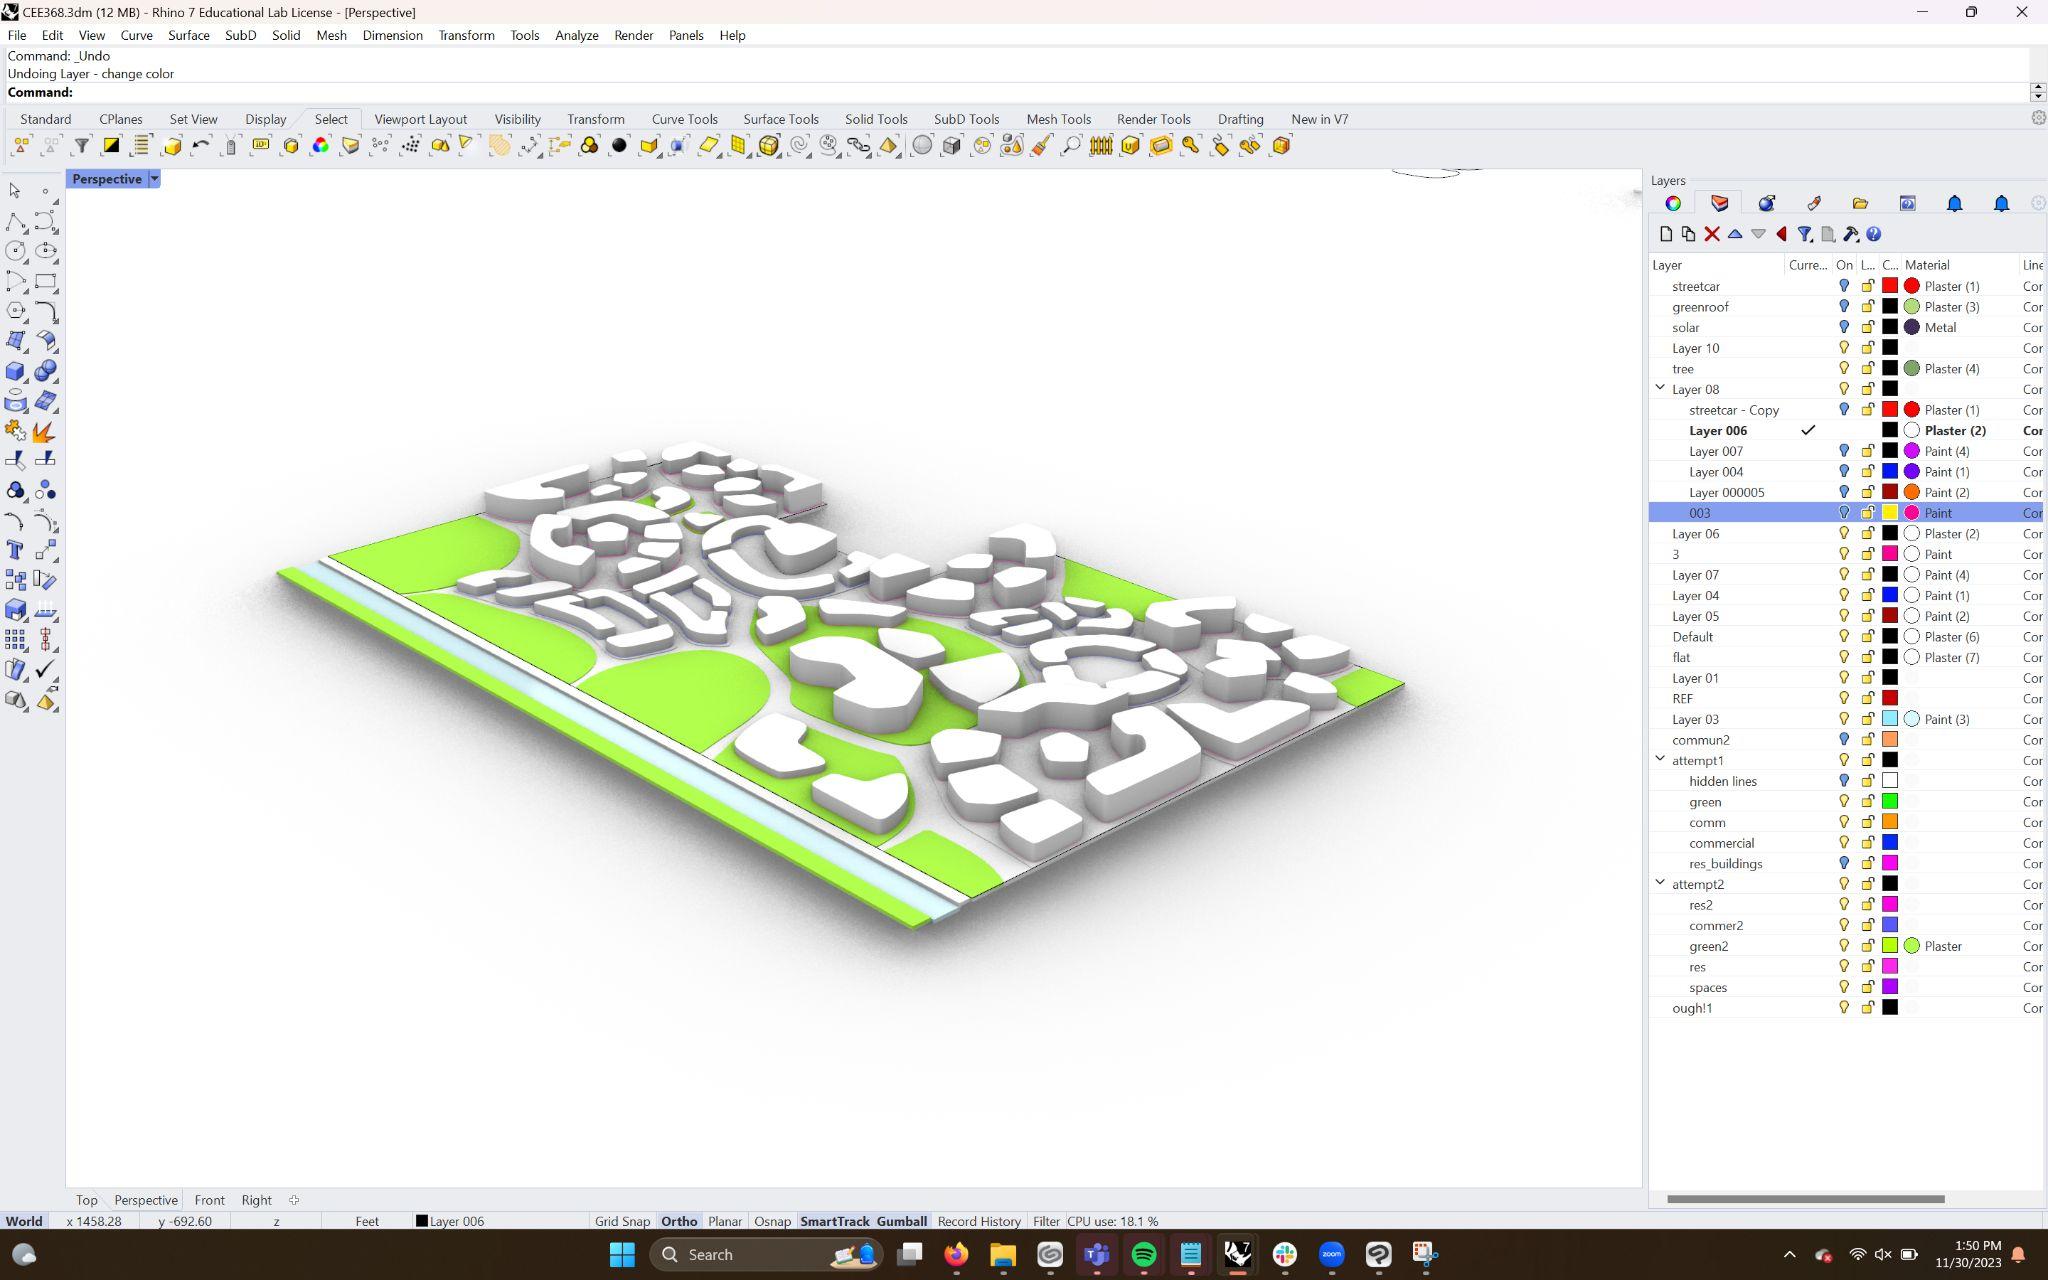Select the Box solid tool
The image size is (2048, 1280).
15,371
